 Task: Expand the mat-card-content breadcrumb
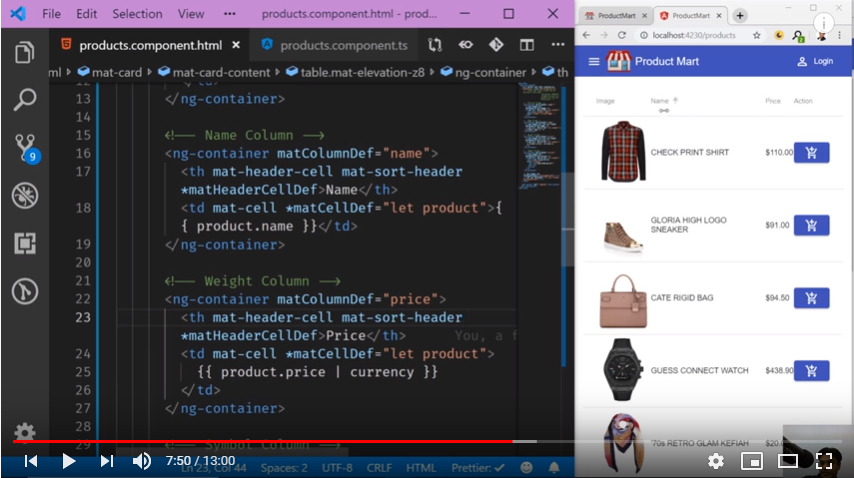214,72
